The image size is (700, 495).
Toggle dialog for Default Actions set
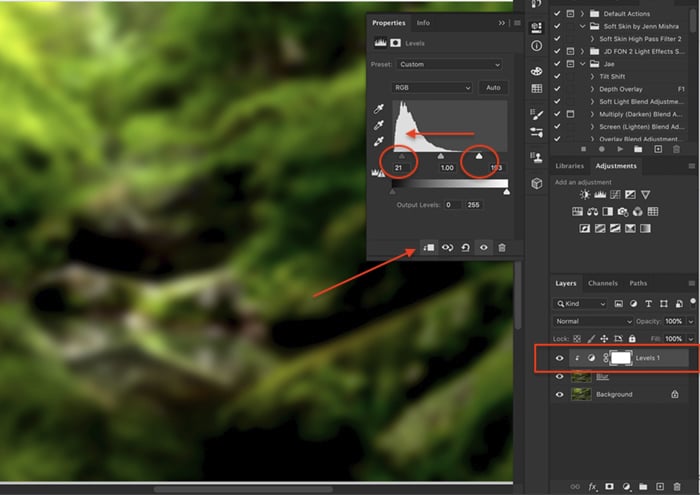click(570, 13)
